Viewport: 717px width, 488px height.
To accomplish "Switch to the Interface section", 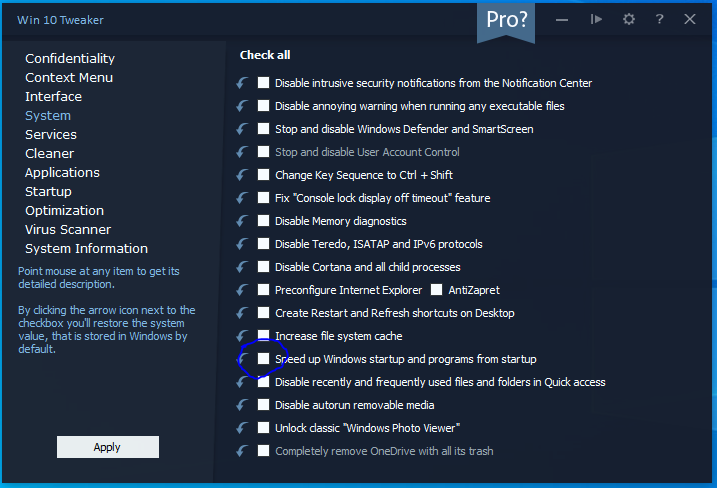I will click(54, 97).
